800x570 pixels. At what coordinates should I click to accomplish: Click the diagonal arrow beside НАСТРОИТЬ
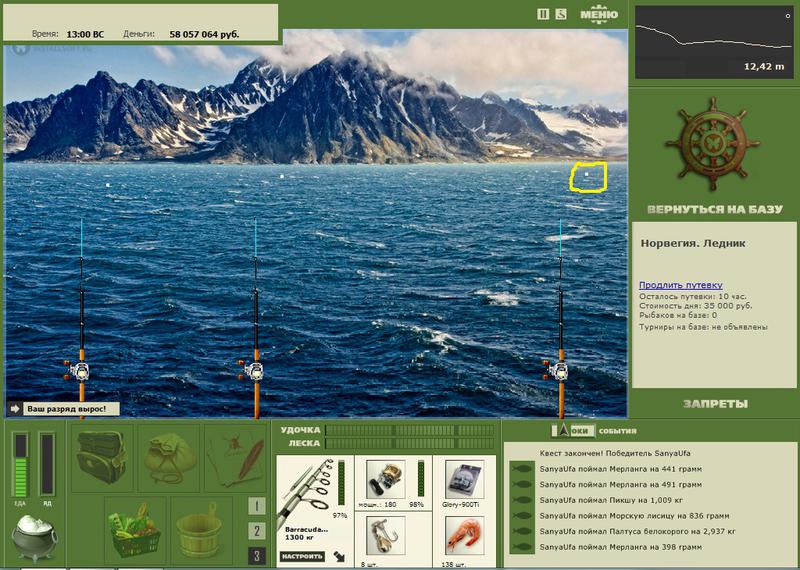click(339, 556)
